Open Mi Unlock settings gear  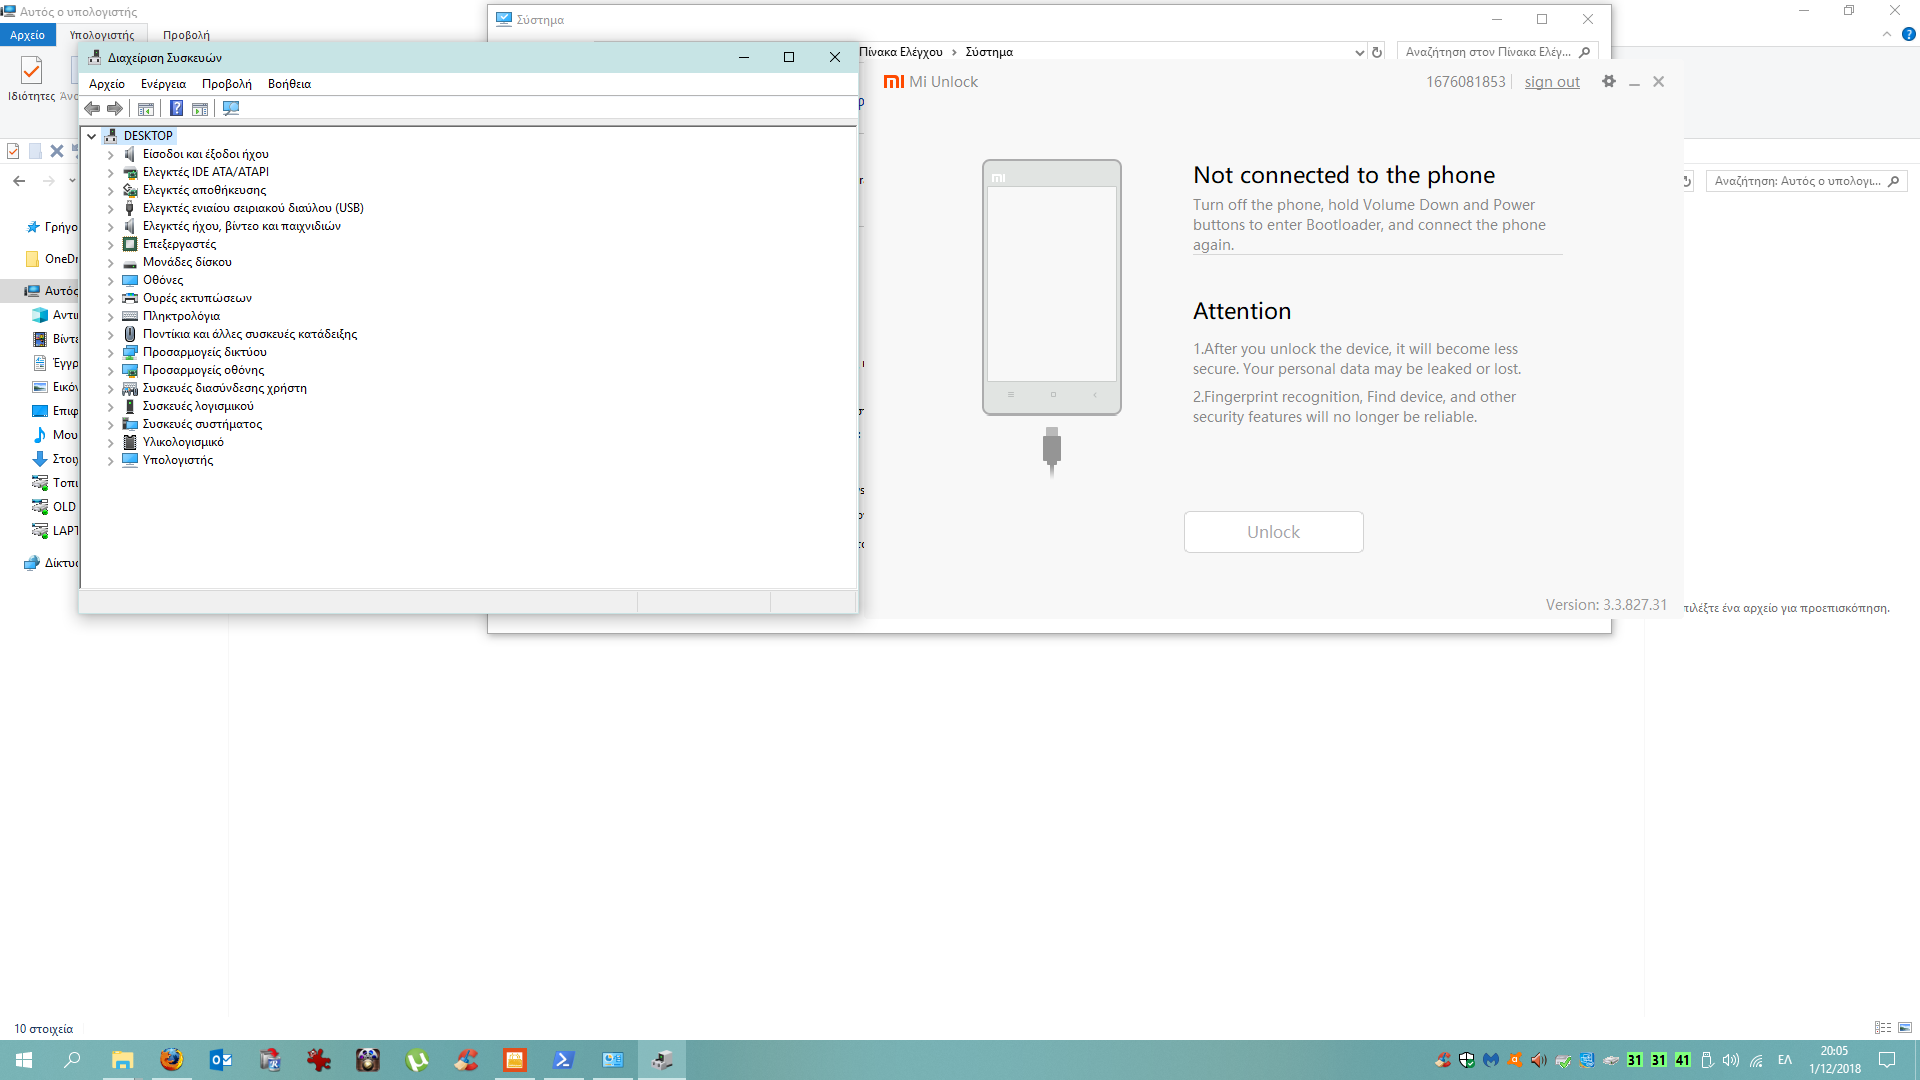1608,82
